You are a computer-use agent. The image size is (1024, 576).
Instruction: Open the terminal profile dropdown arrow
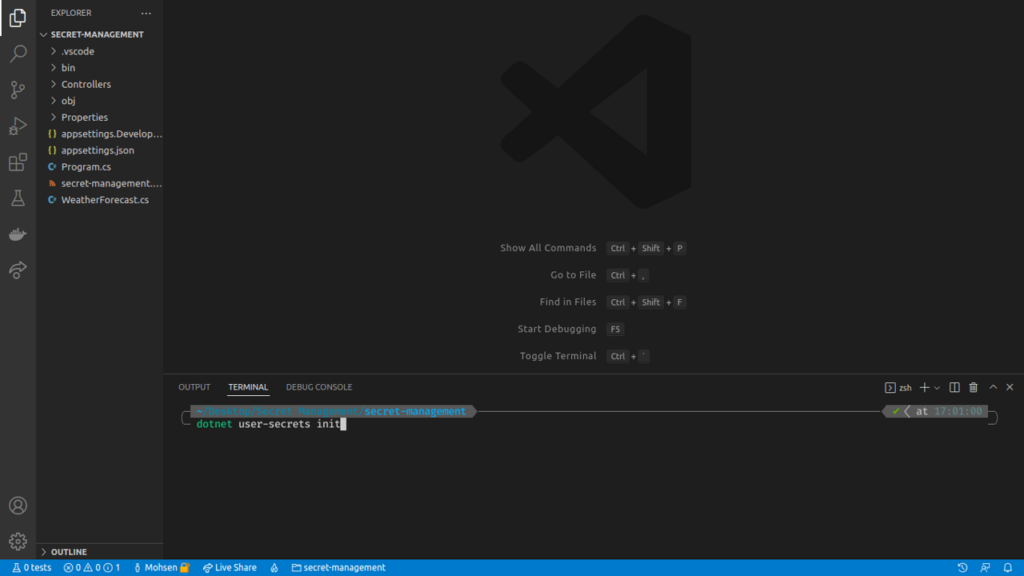tap(935, 387)
